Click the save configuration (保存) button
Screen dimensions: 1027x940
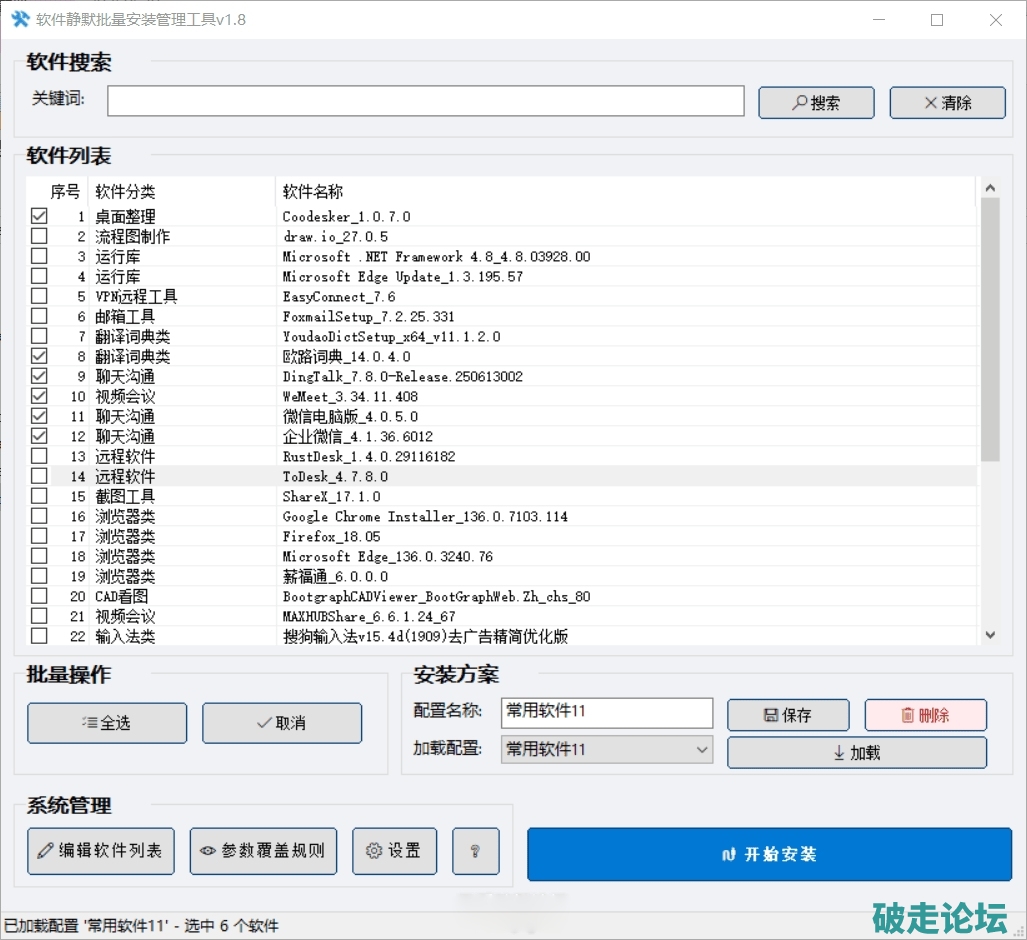788,715
